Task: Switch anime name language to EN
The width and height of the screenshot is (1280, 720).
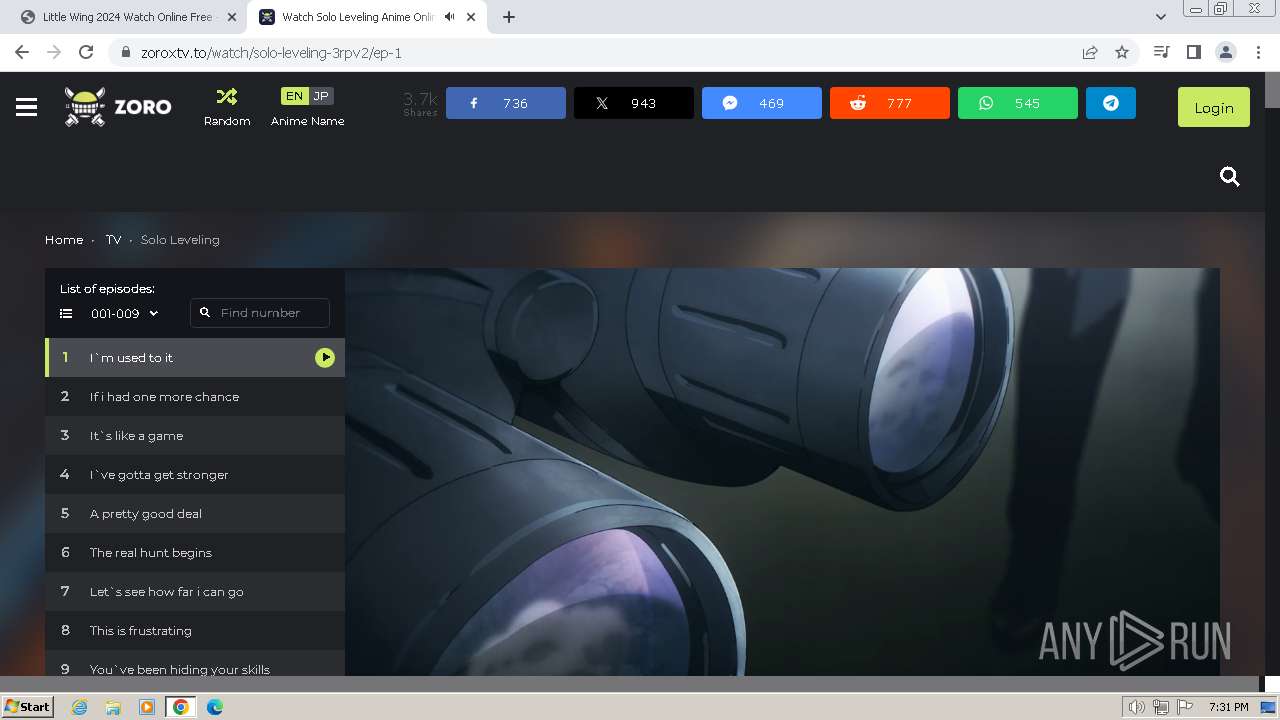Action: pos(294,96)
